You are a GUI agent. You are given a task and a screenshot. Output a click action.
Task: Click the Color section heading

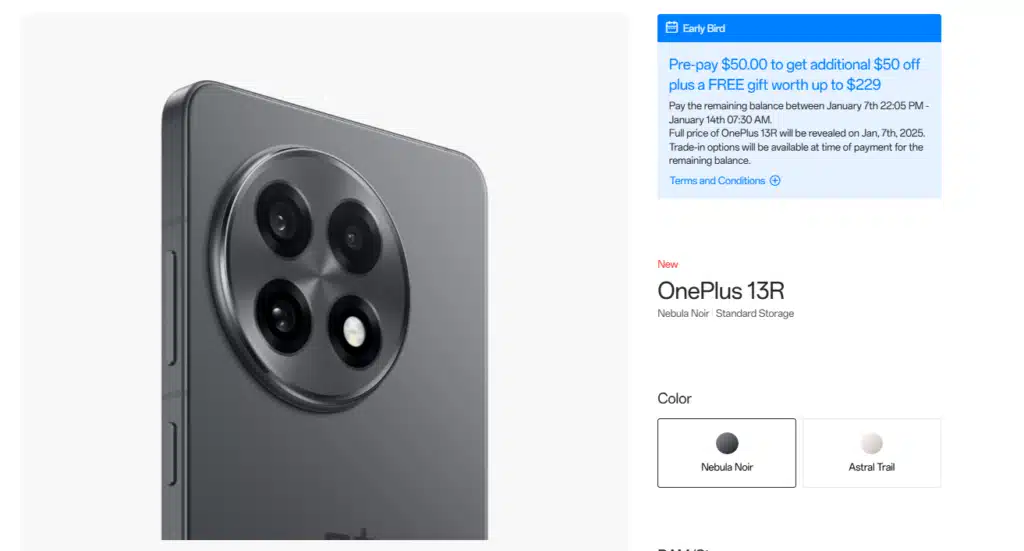click(x=674, y=398)
